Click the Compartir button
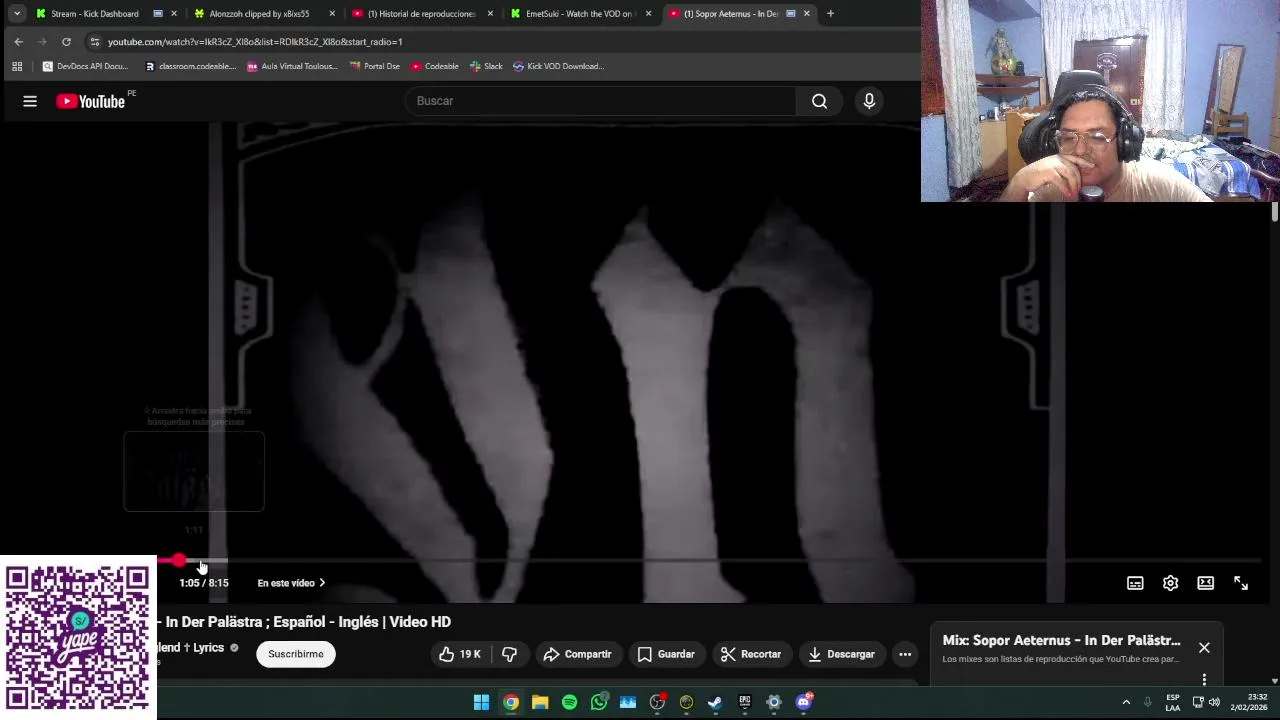This screenshot has height=720, width=1280. click(577, 654)
